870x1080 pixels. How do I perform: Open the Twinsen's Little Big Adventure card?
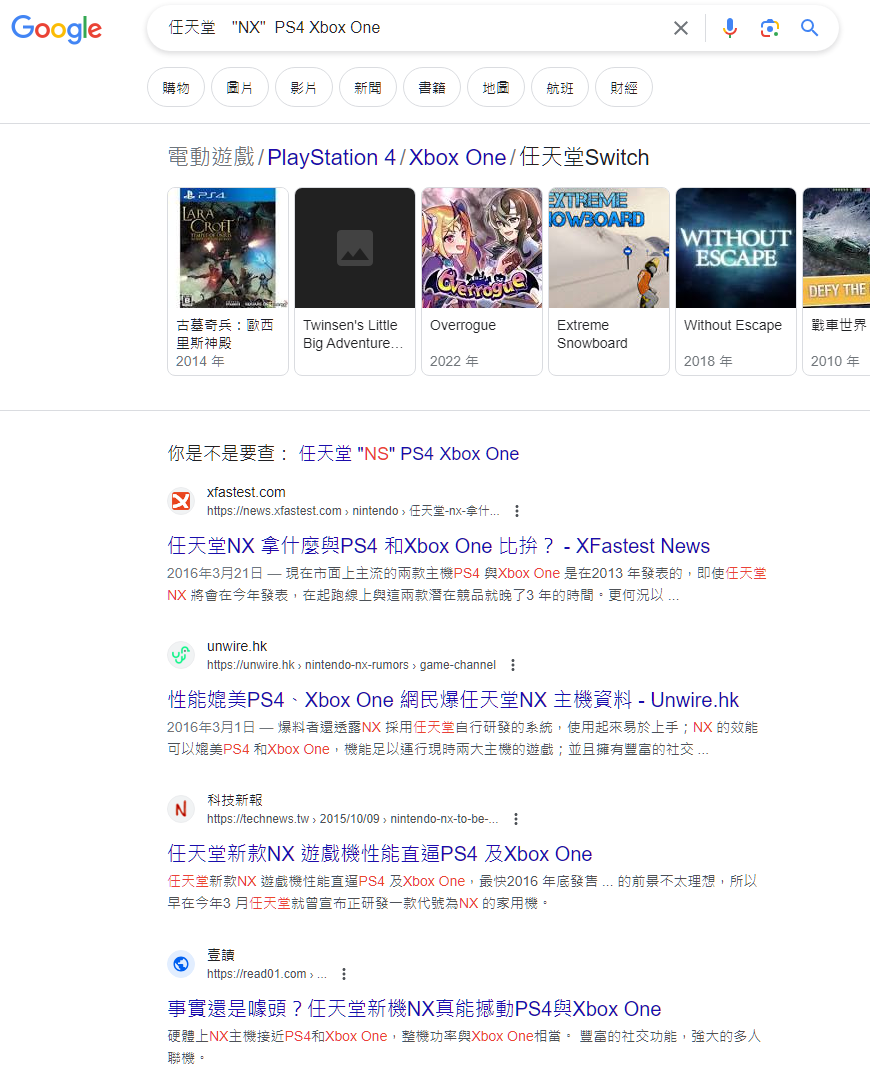[x=355, y=281]
